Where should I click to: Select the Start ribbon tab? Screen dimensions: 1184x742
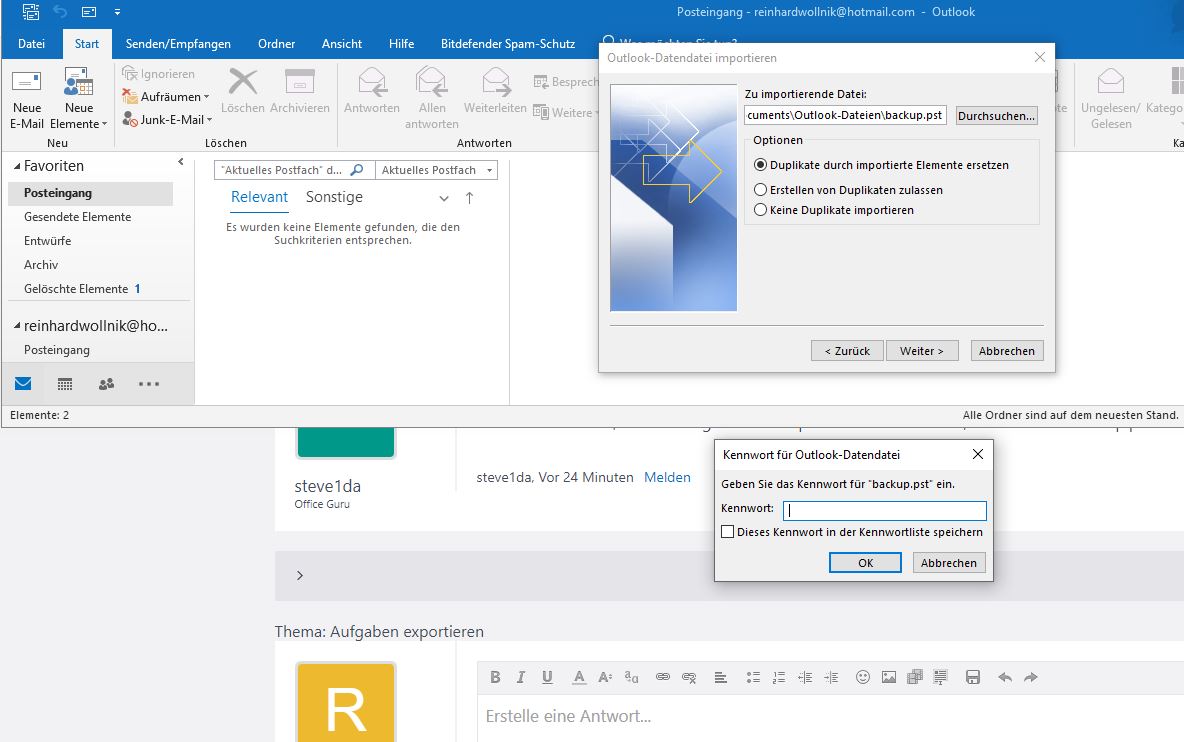click(87, 44)
